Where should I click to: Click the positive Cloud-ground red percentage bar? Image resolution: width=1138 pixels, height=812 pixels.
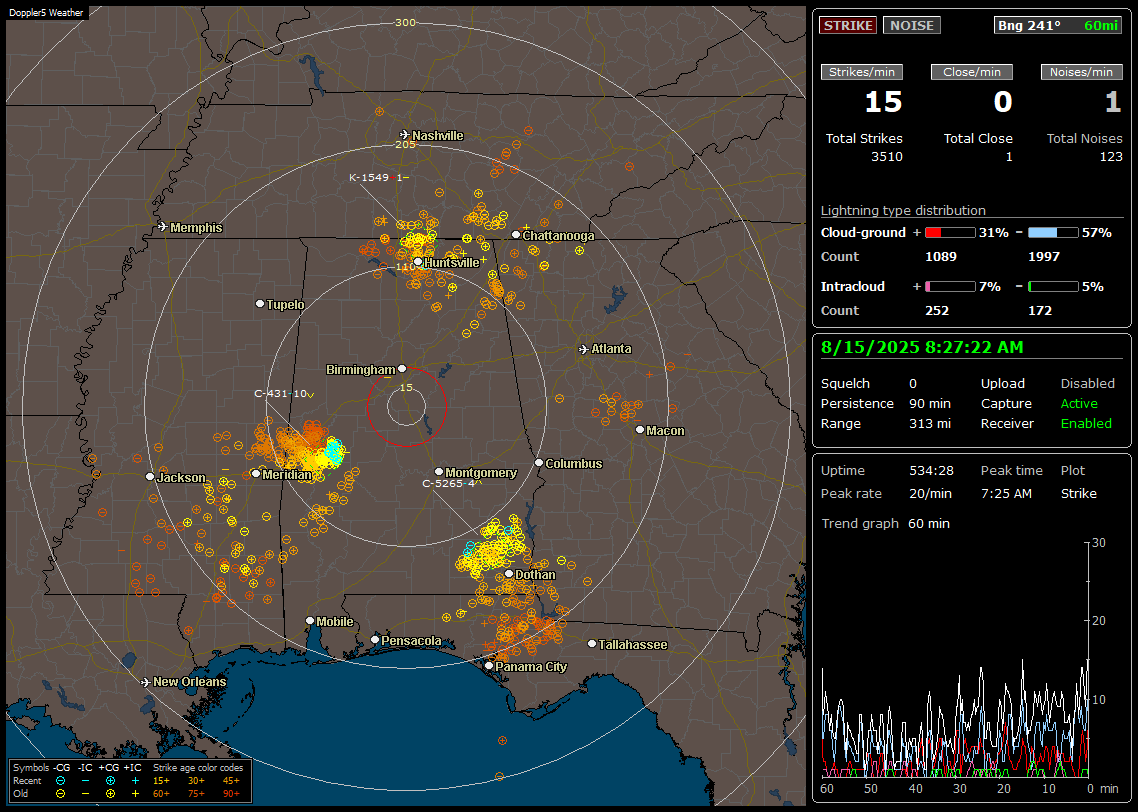click(x=950, y=233)
